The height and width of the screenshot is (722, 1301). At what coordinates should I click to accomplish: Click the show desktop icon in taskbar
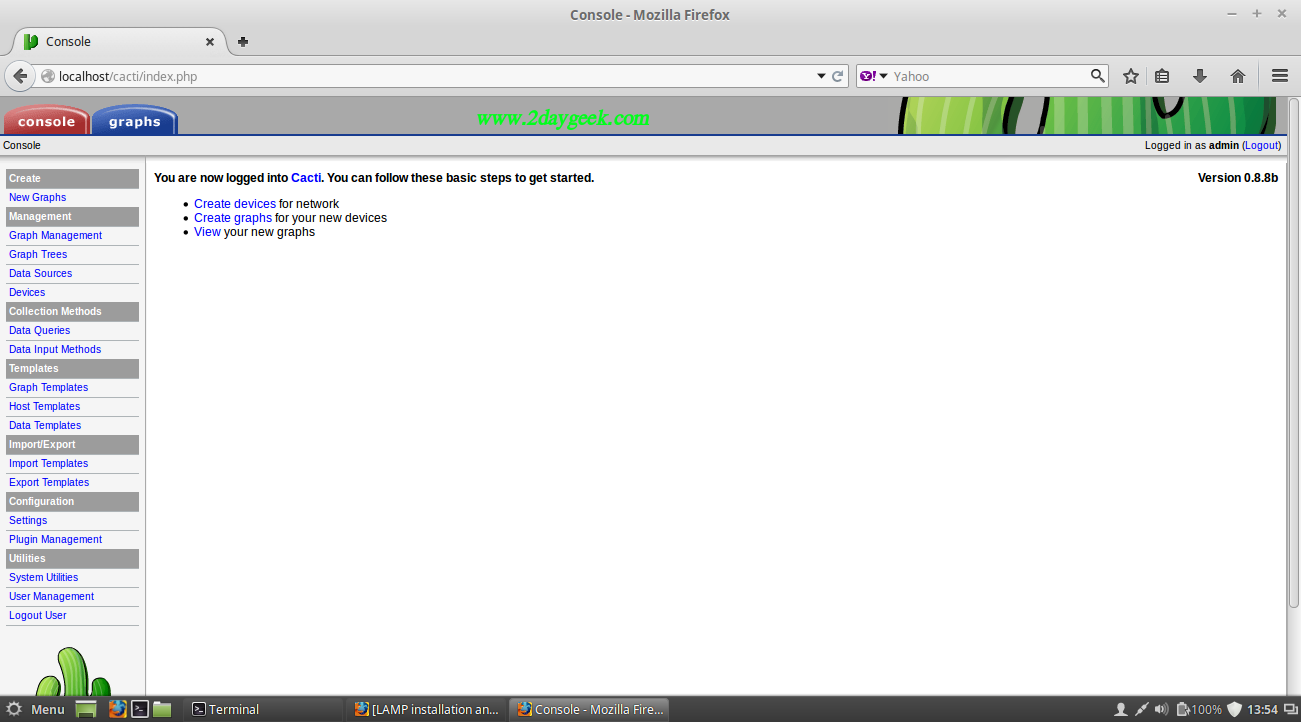(x=87, y=709)
